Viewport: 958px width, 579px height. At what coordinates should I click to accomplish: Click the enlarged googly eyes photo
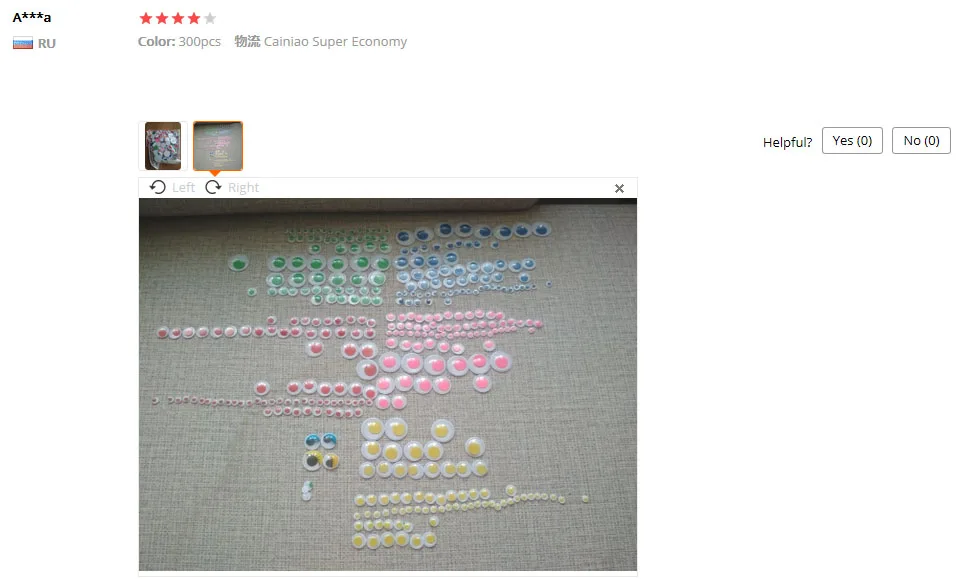388,384
